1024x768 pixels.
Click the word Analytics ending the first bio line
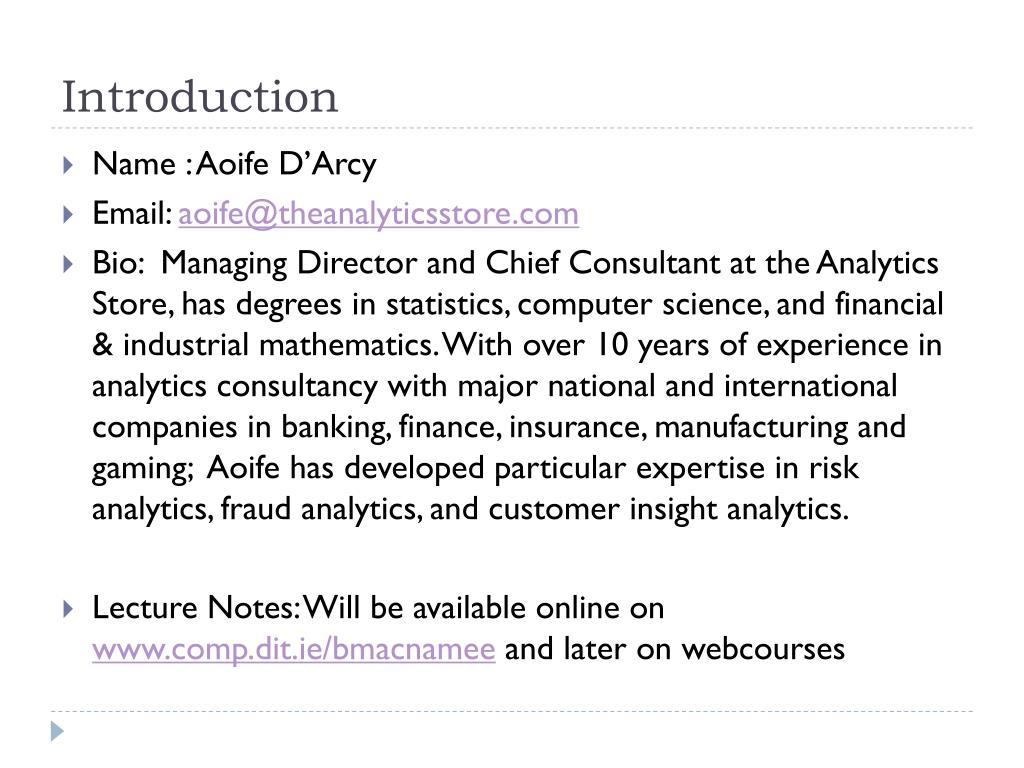(x=878, y=264)
